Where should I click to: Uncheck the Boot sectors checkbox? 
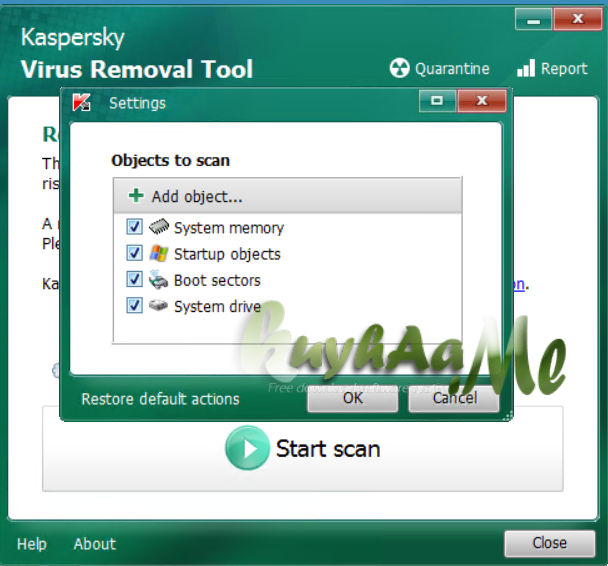click(135, 279)
